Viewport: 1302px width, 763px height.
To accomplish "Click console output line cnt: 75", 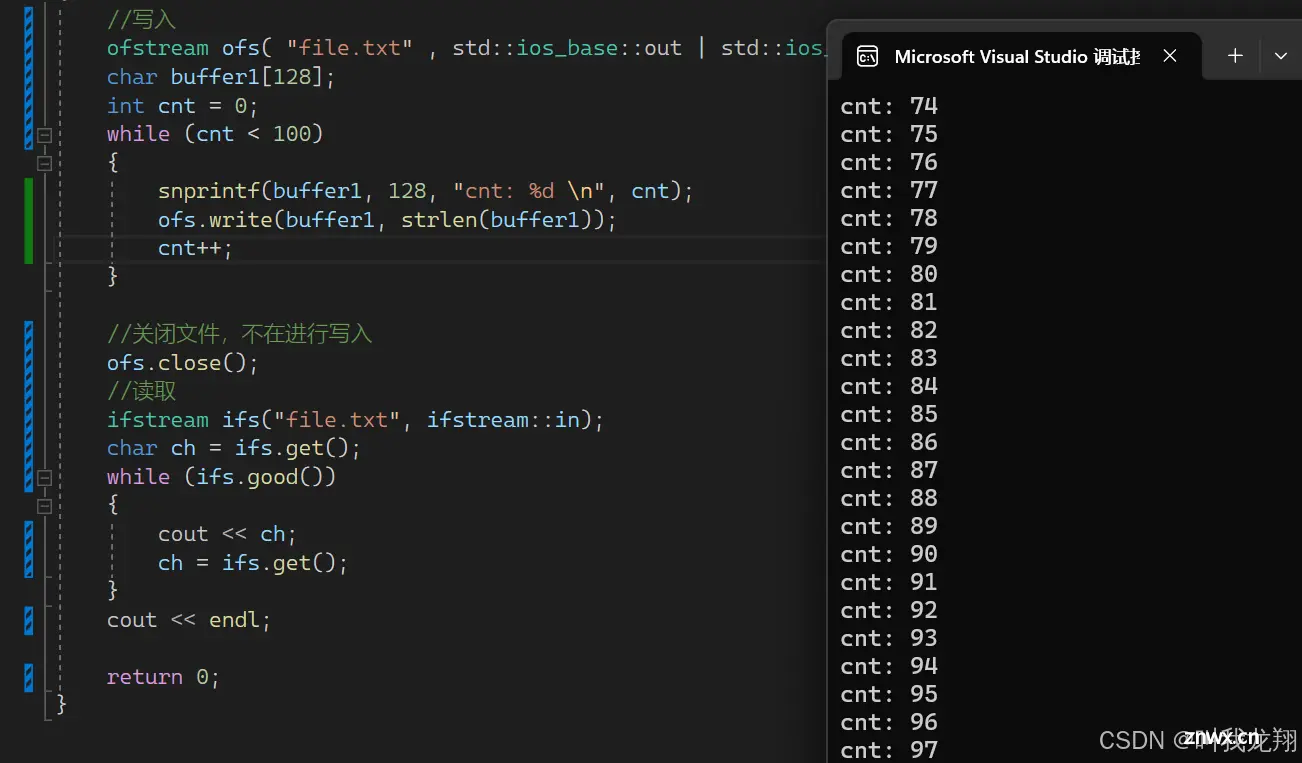I will click(889, 134).
